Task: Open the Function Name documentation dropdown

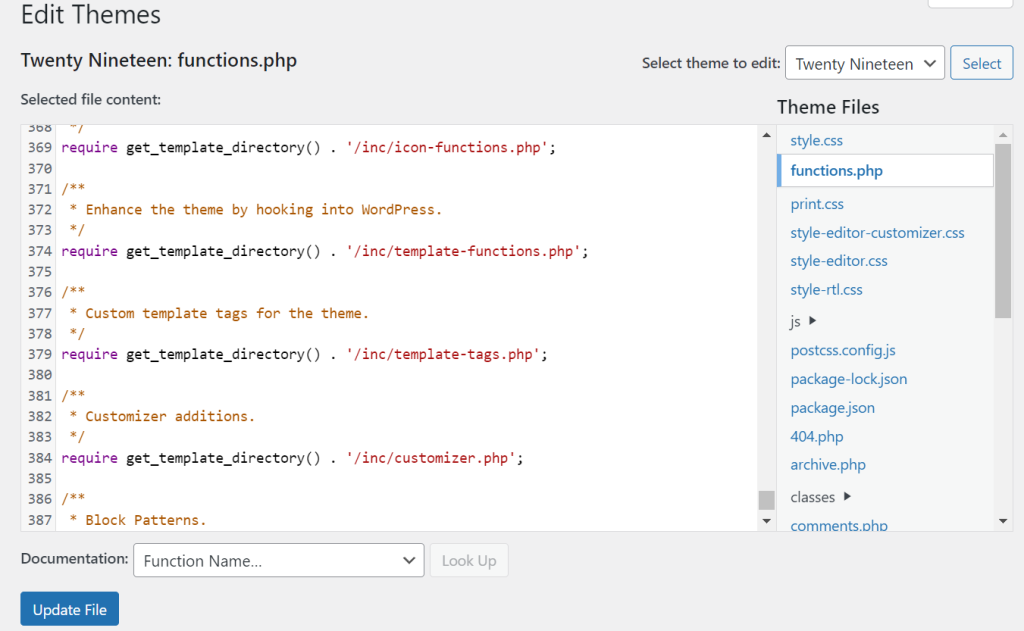Action: coord(278,560)
